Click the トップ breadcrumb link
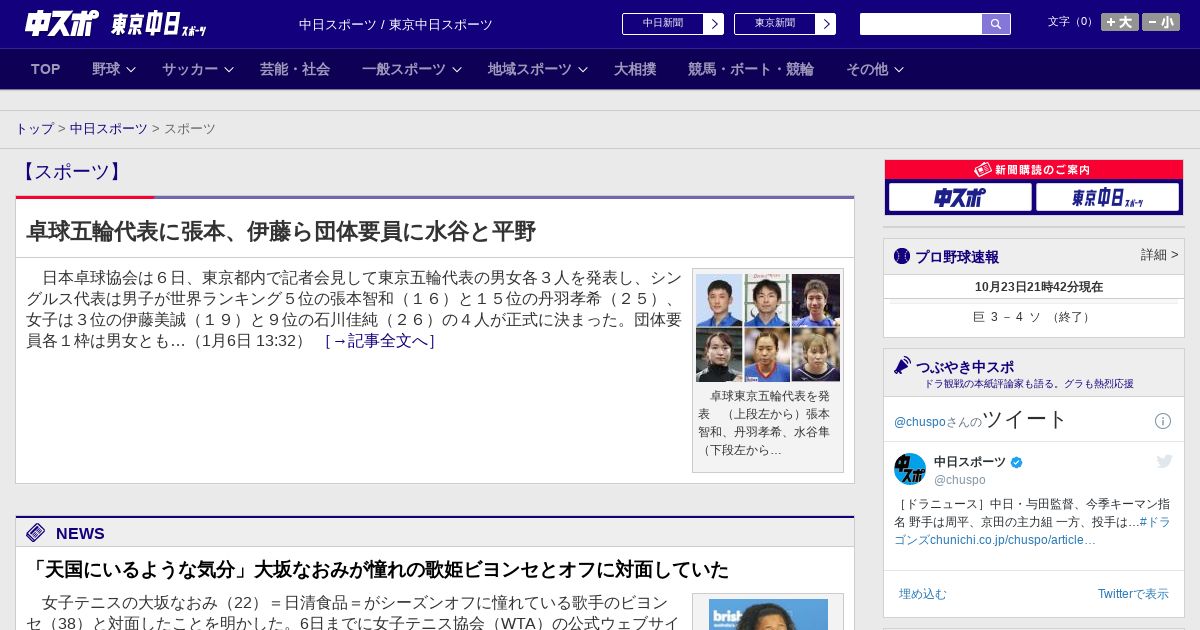The height and width of the screenshot is (630, 1200). coord(34,129)
